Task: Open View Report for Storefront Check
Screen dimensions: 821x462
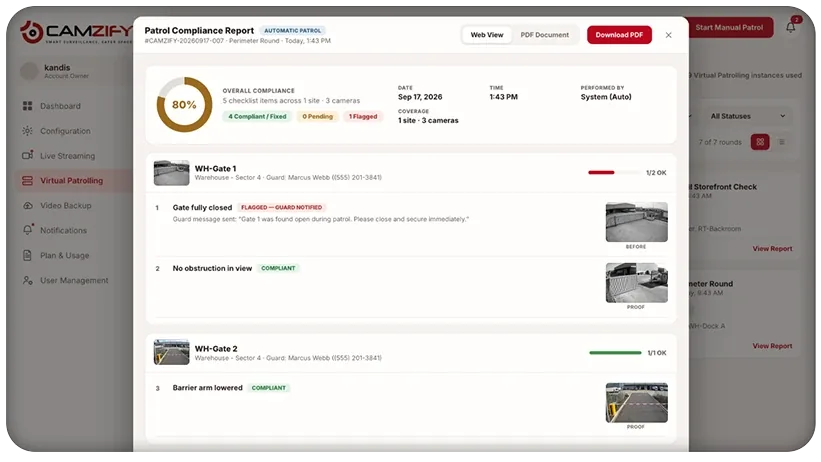Action: tap(772, 249)
